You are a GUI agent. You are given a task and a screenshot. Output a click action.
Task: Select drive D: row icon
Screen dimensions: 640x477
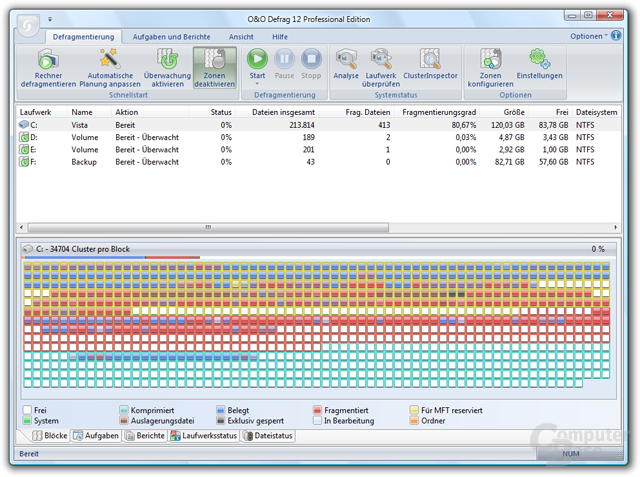tap(24, 137)
